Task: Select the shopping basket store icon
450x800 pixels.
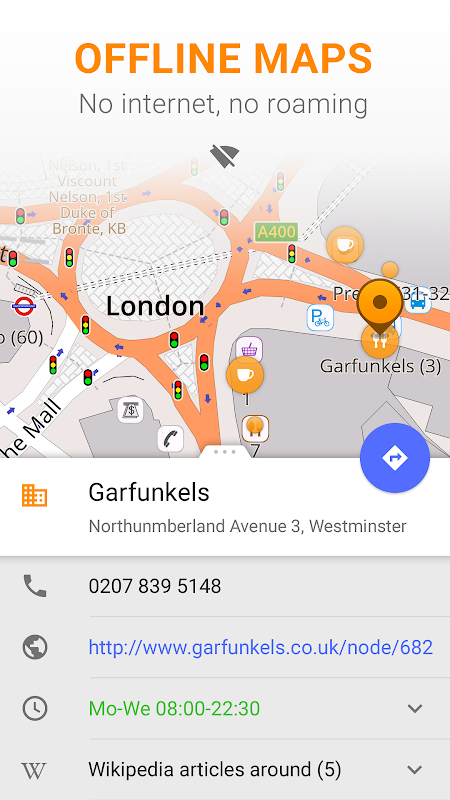Action: tap(249, 349)
